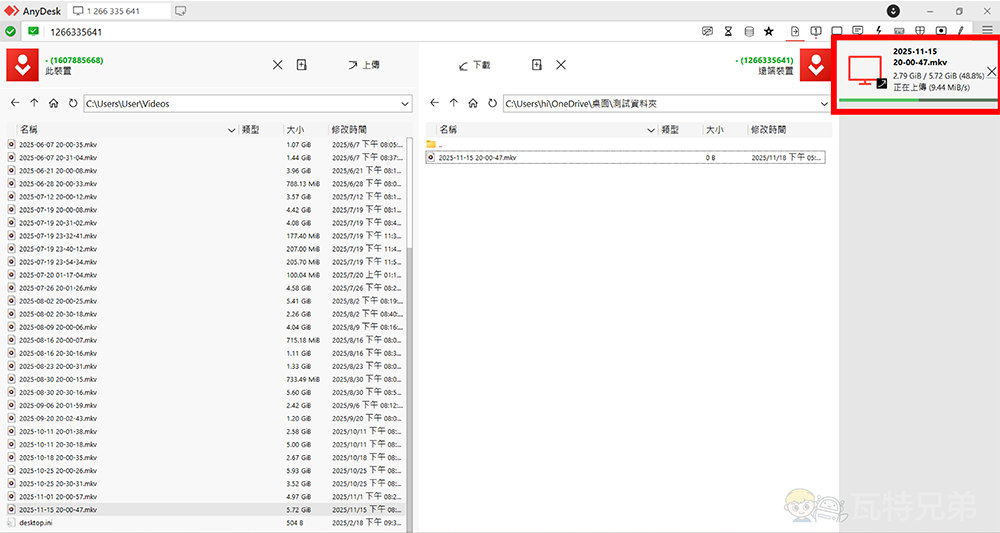This screenshot has width=1000, height=533.
Task: Cancel the 2025-11-15 upload transfer
Action: 990,71
